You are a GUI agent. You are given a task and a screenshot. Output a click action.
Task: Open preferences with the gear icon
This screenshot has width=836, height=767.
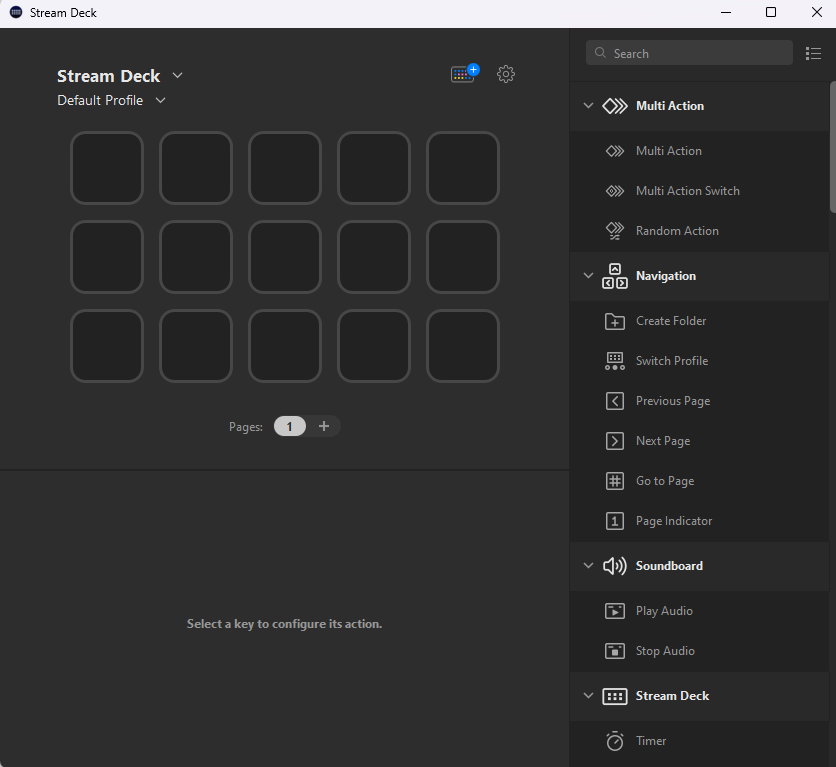(x=505, y=74)
